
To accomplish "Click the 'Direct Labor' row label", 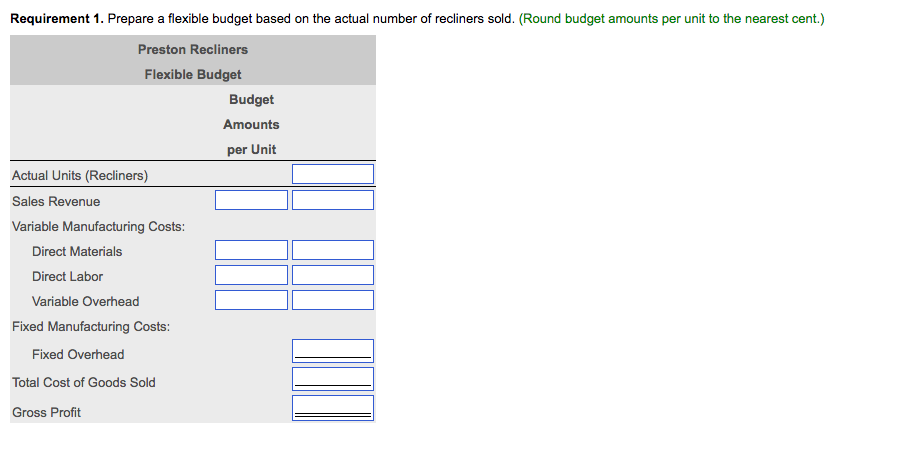I will pyautogui.click(x=67, y=276).
